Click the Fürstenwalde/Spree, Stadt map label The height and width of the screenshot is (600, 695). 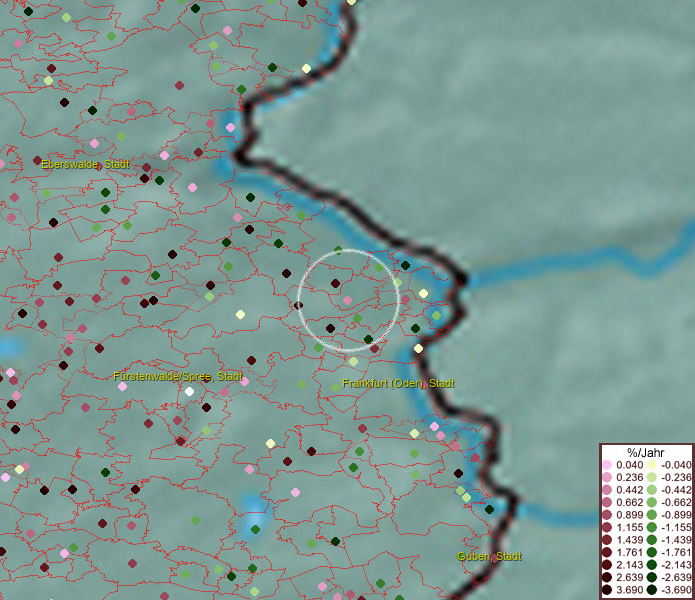(178, 377)
